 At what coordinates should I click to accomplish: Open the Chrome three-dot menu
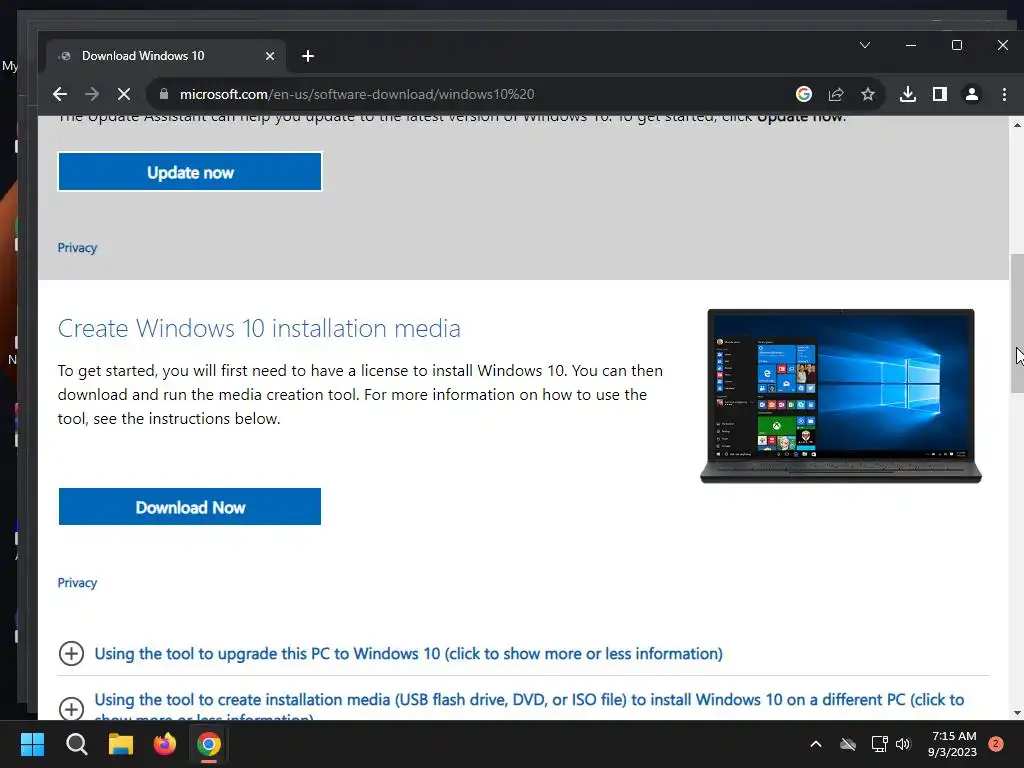click(1004, 94)
